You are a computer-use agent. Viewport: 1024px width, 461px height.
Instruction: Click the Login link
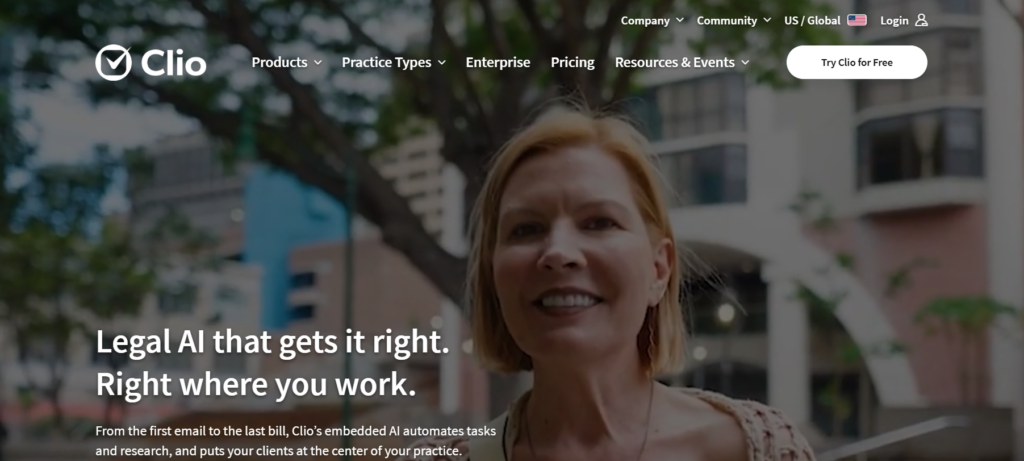click(894, 21)
